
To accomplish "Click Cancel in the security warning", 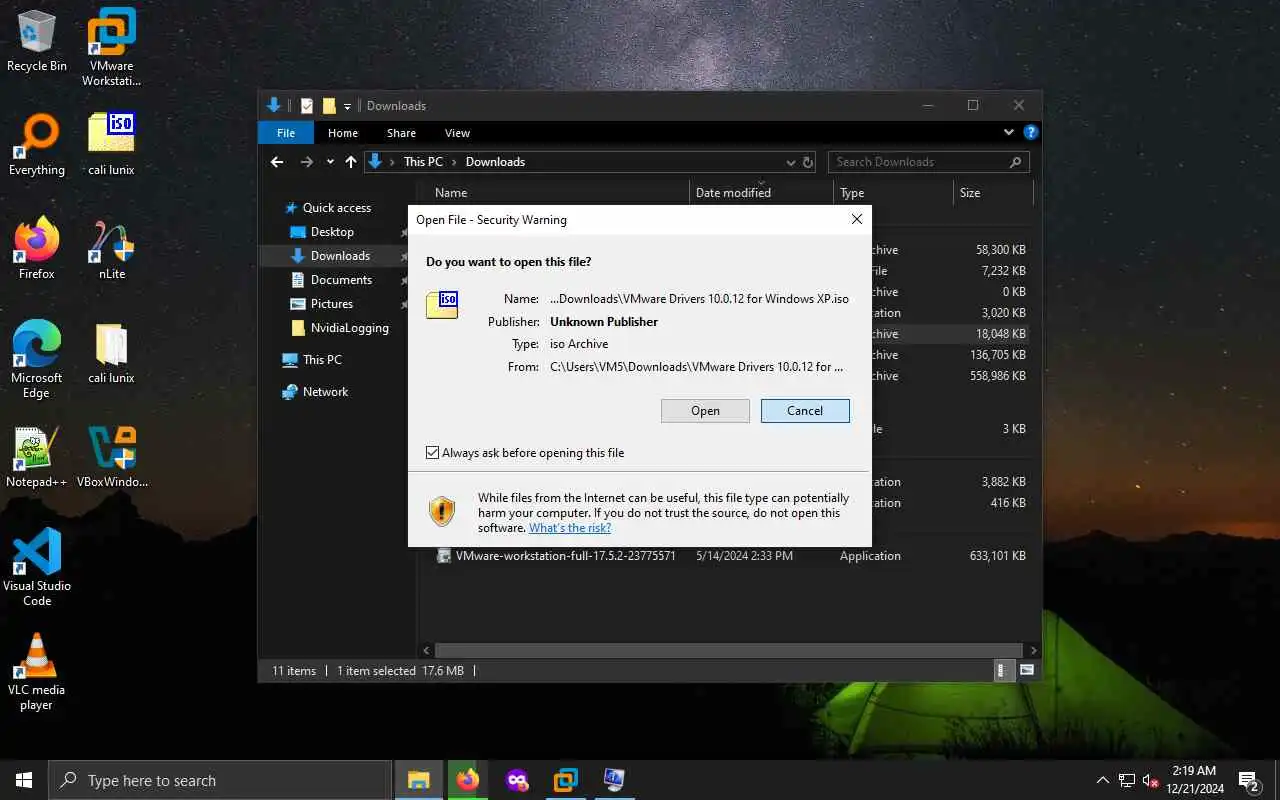I will 805,411.
